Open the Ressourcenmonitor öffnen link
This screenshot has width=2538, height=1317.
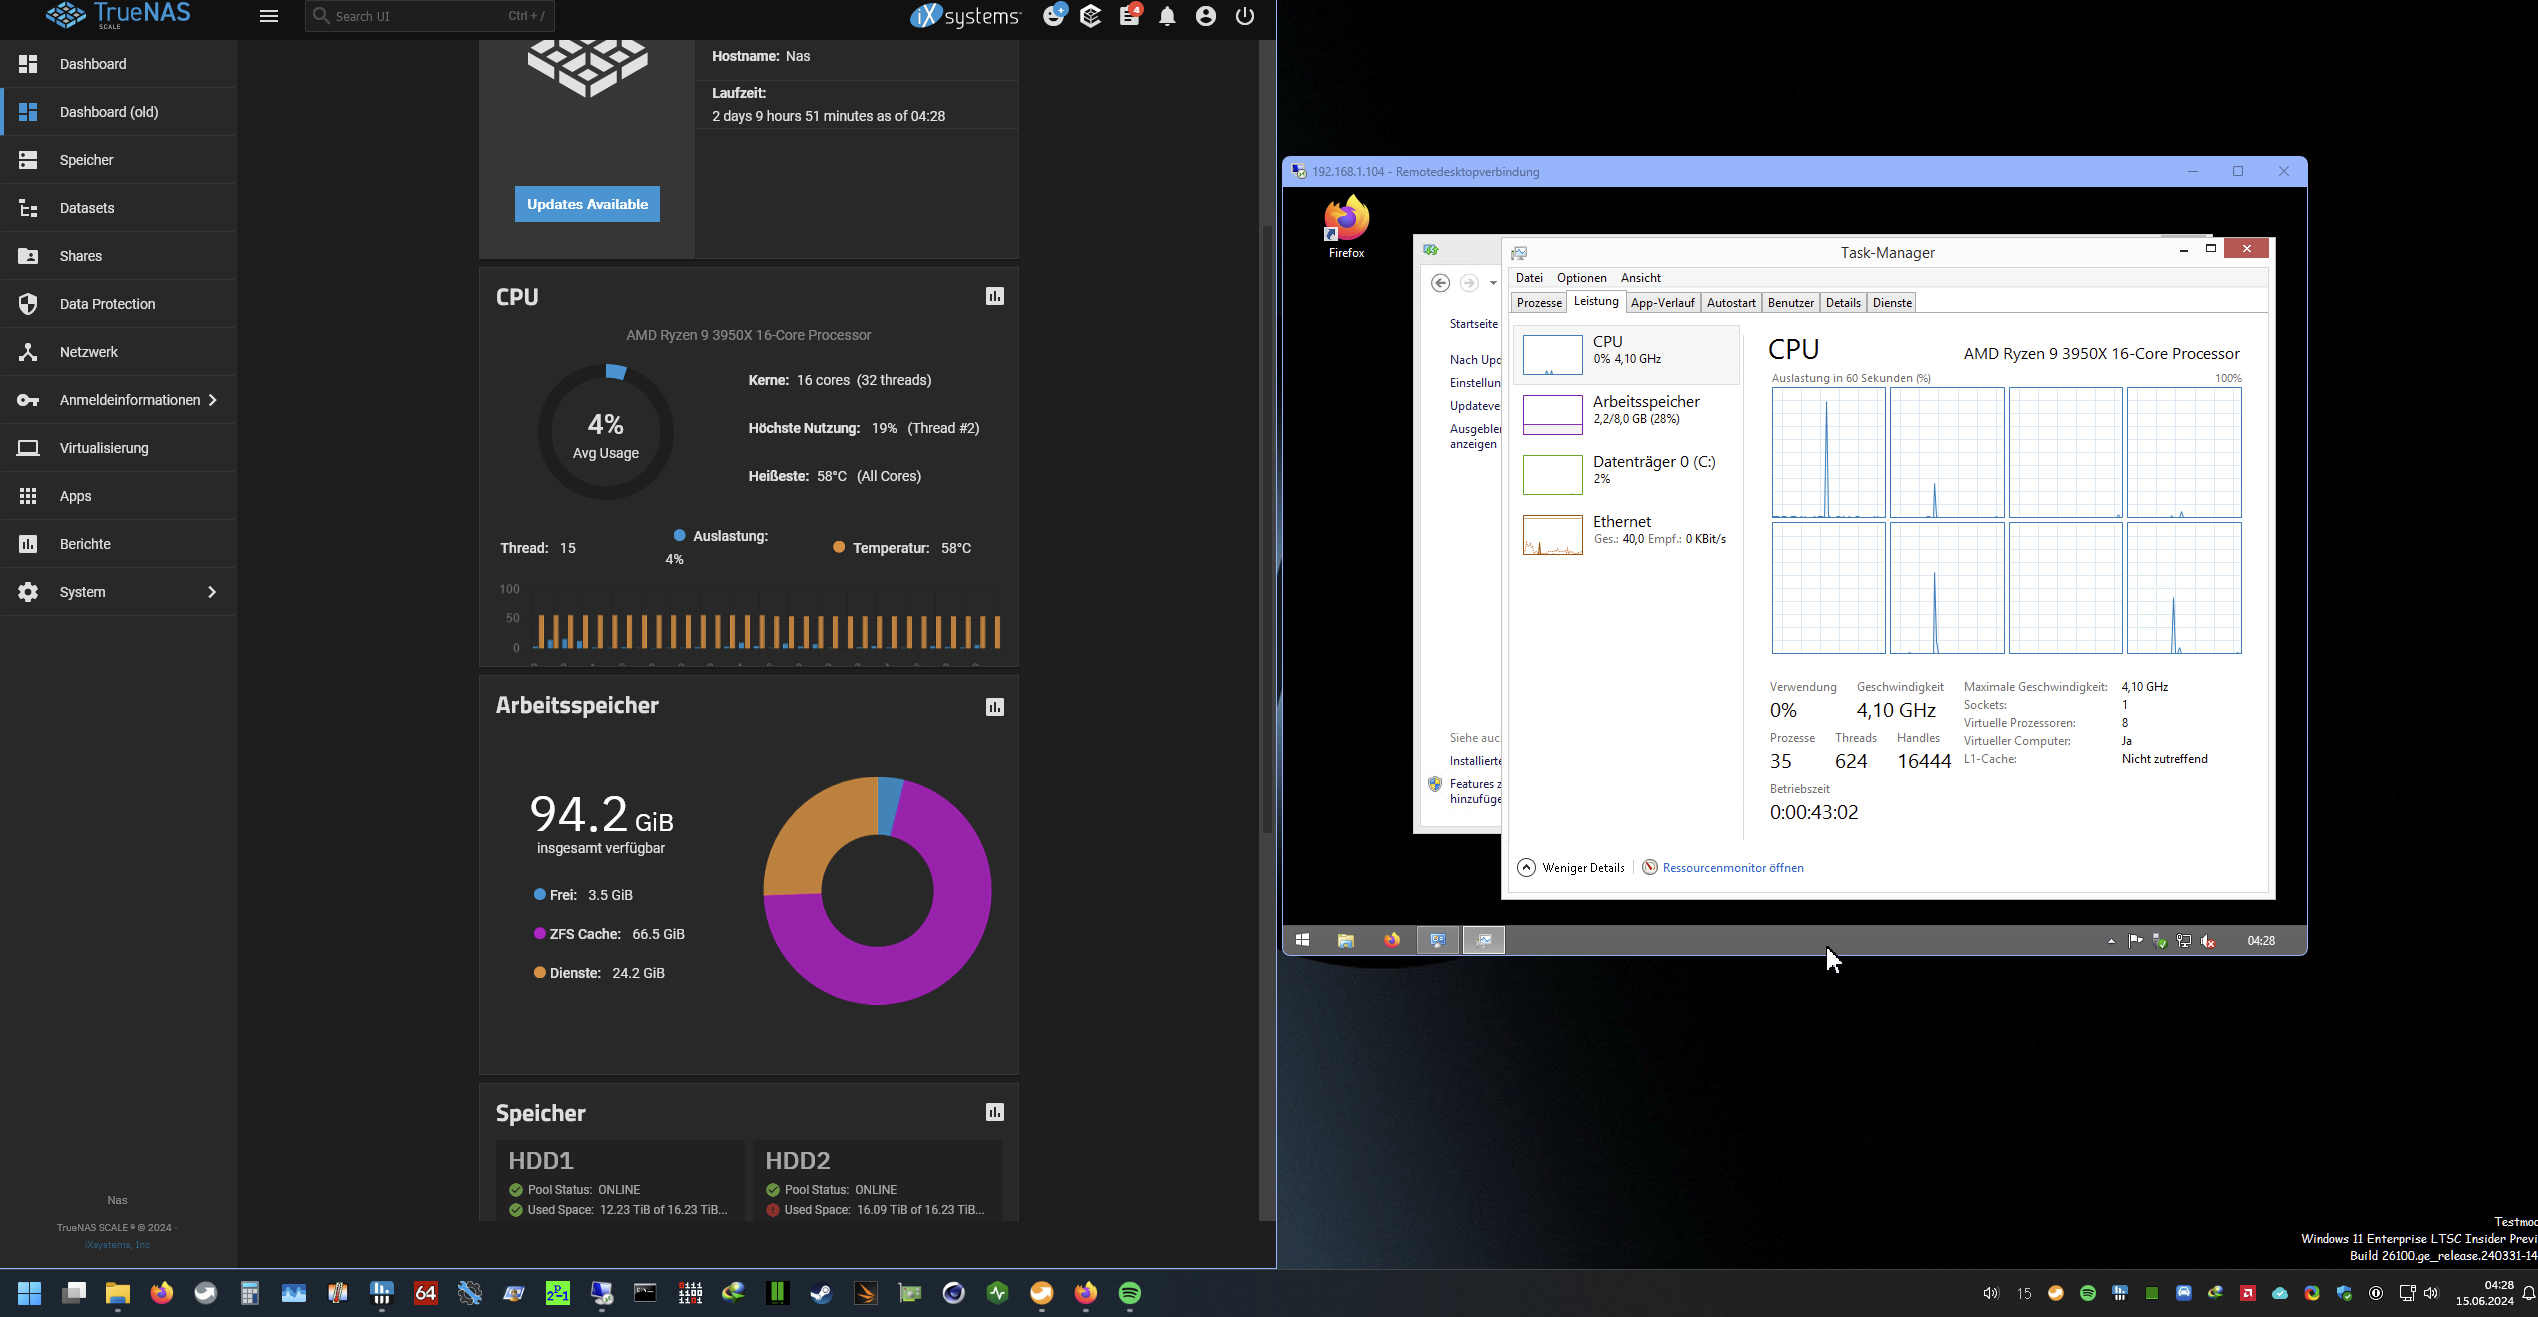point(1732,867)
